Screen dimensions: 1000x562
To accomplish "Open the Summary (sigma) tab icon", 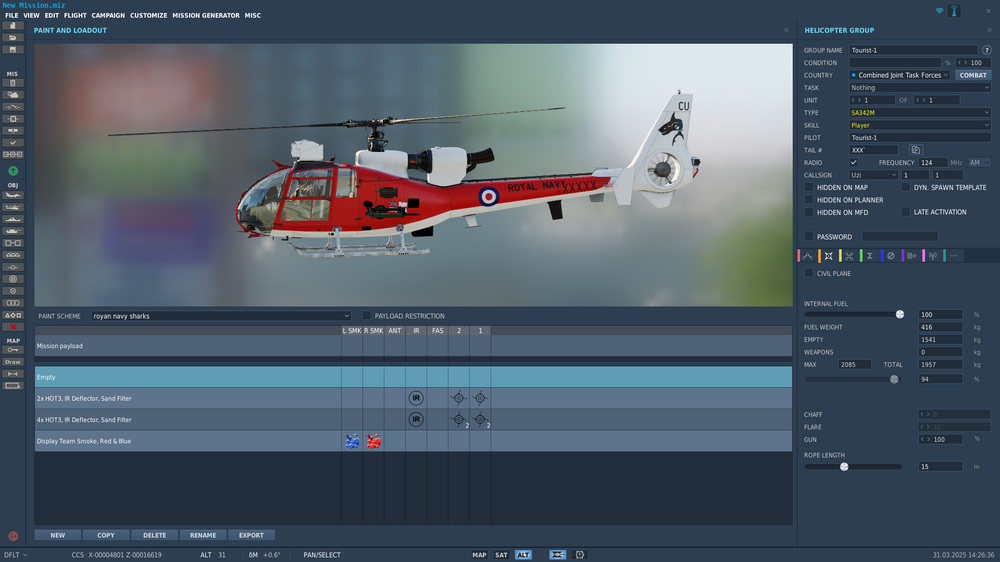I will click(870, 256).
